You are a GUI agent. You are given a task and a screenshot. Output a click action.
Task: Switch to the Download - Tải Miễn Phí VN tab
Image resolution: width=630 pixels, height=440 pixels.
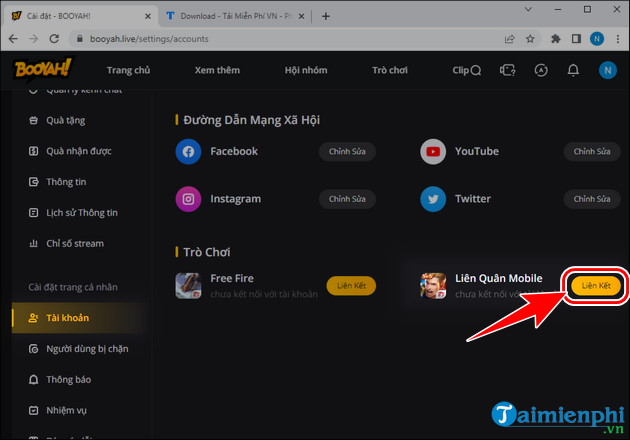point(235,16)
